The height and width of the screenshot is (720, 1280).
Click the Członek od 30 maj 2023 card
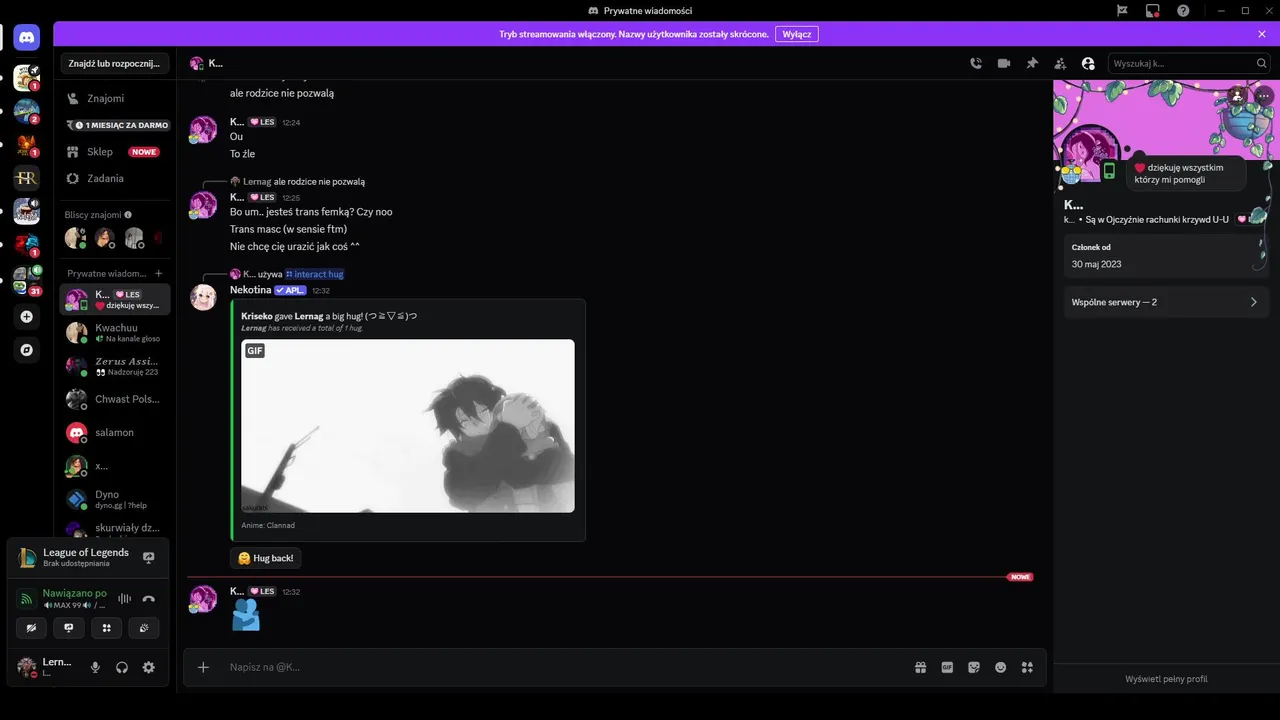tap(1165, 257)
